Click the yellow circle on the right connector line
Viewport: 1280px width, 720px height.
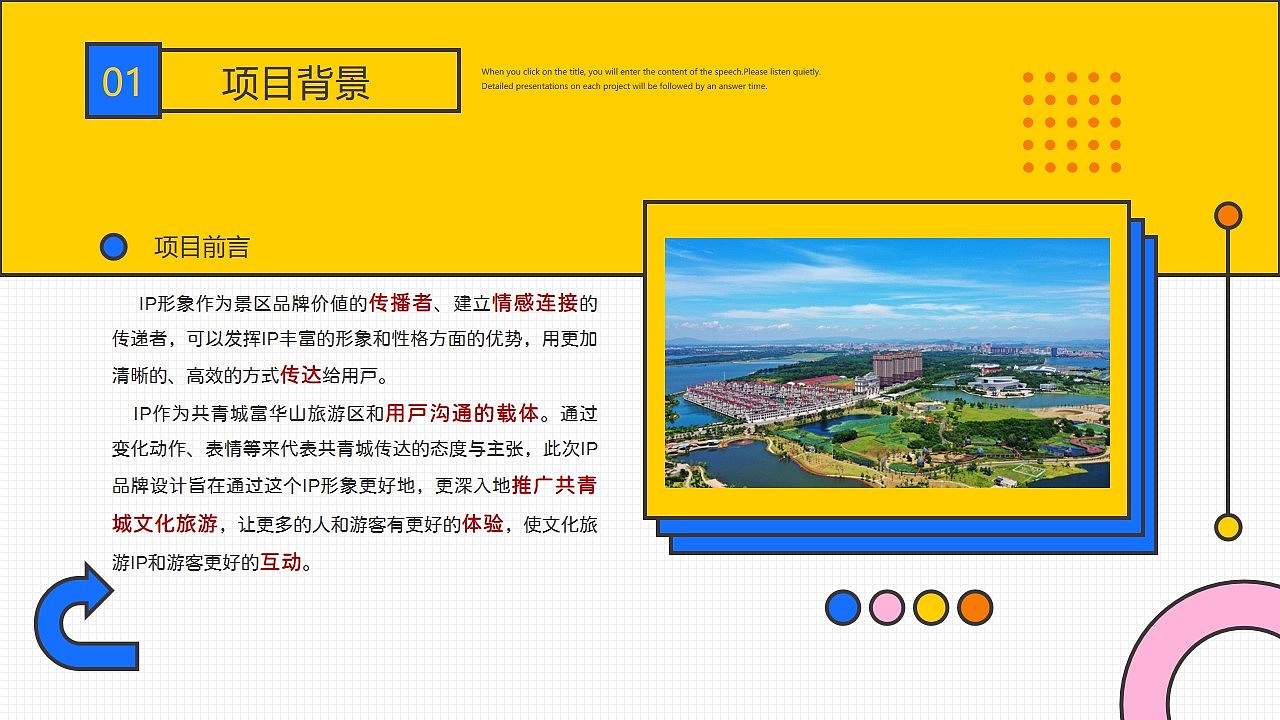pyautogui.click(x=1228, y=527)
